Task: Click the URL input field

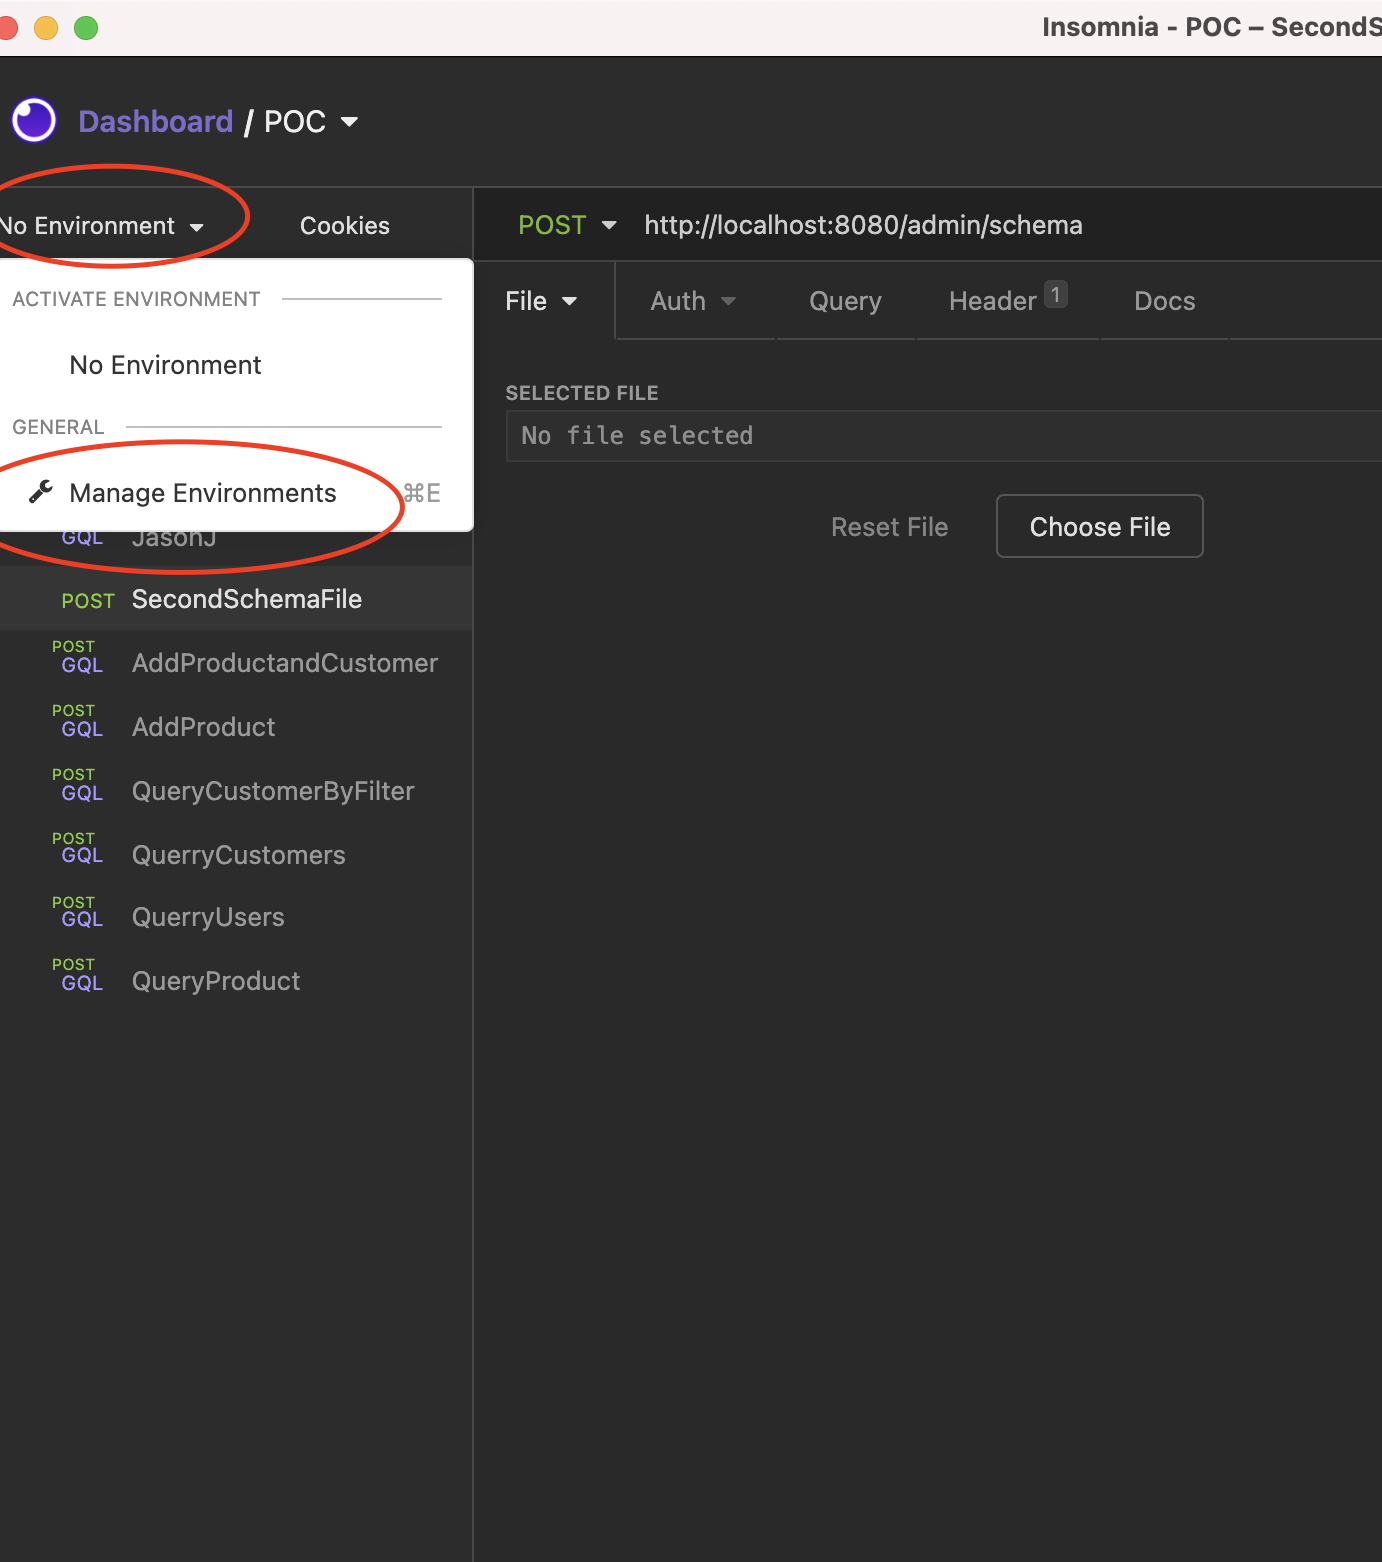Action: (863, 225)
